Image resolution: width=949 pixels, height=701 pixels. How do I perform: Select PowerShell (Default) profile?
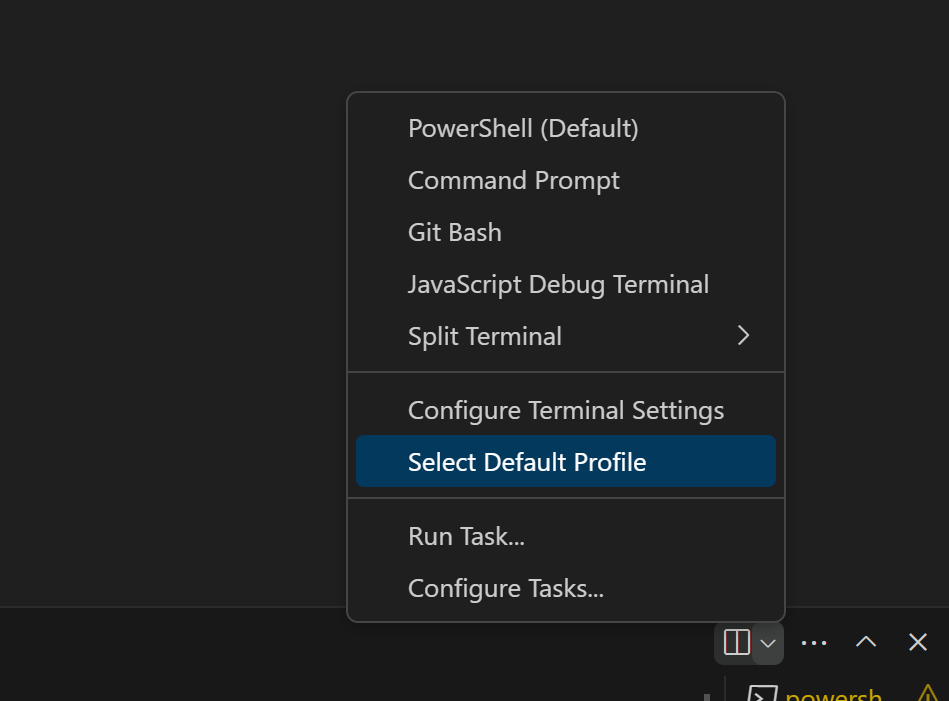523,128
